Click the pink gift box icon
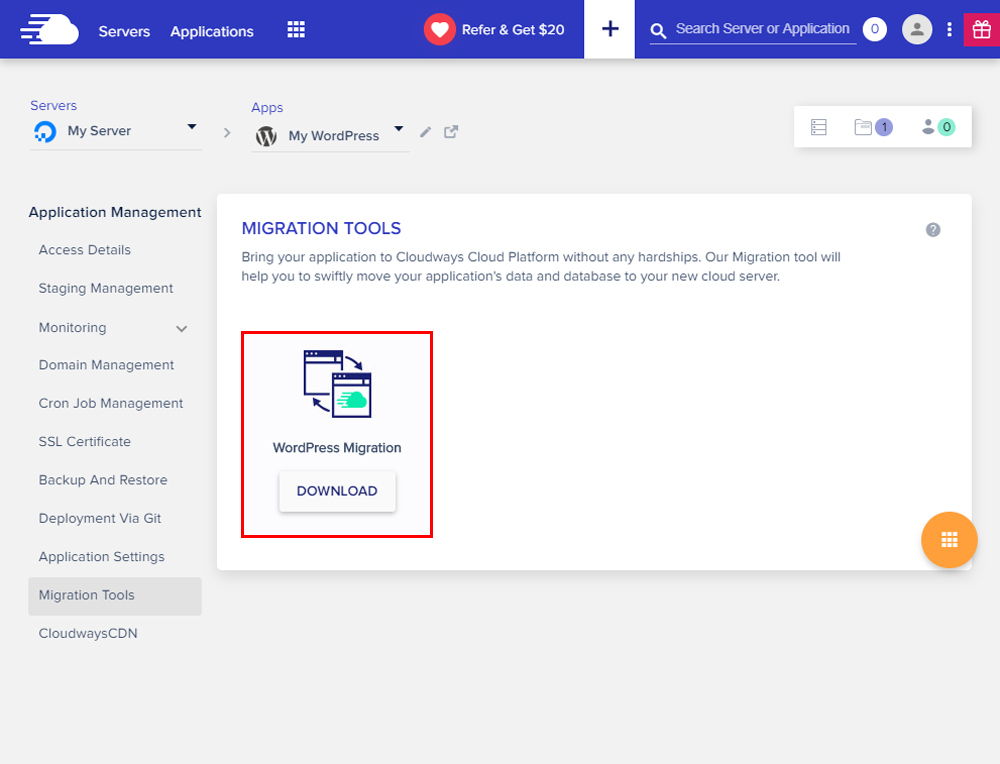Viewport: 1000px width, 764px height. [982, 29]
